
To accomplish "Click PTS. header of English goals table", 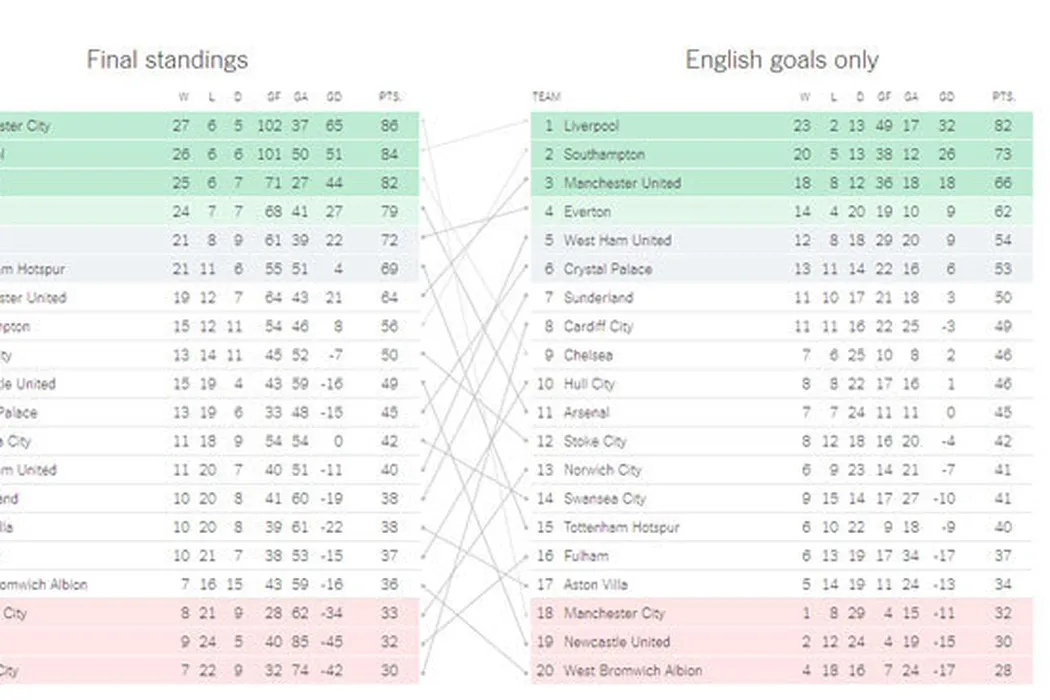I will click(x=1003, y=97).
